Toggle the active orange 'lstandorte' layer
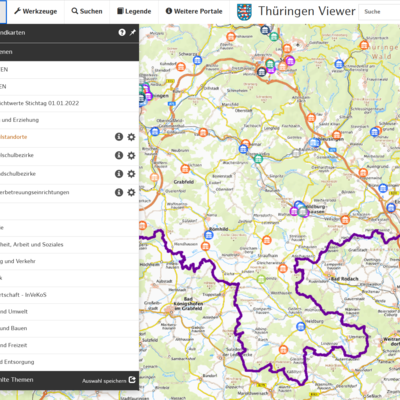This screenshot has height=400, width=400. (x=13, y=137)
